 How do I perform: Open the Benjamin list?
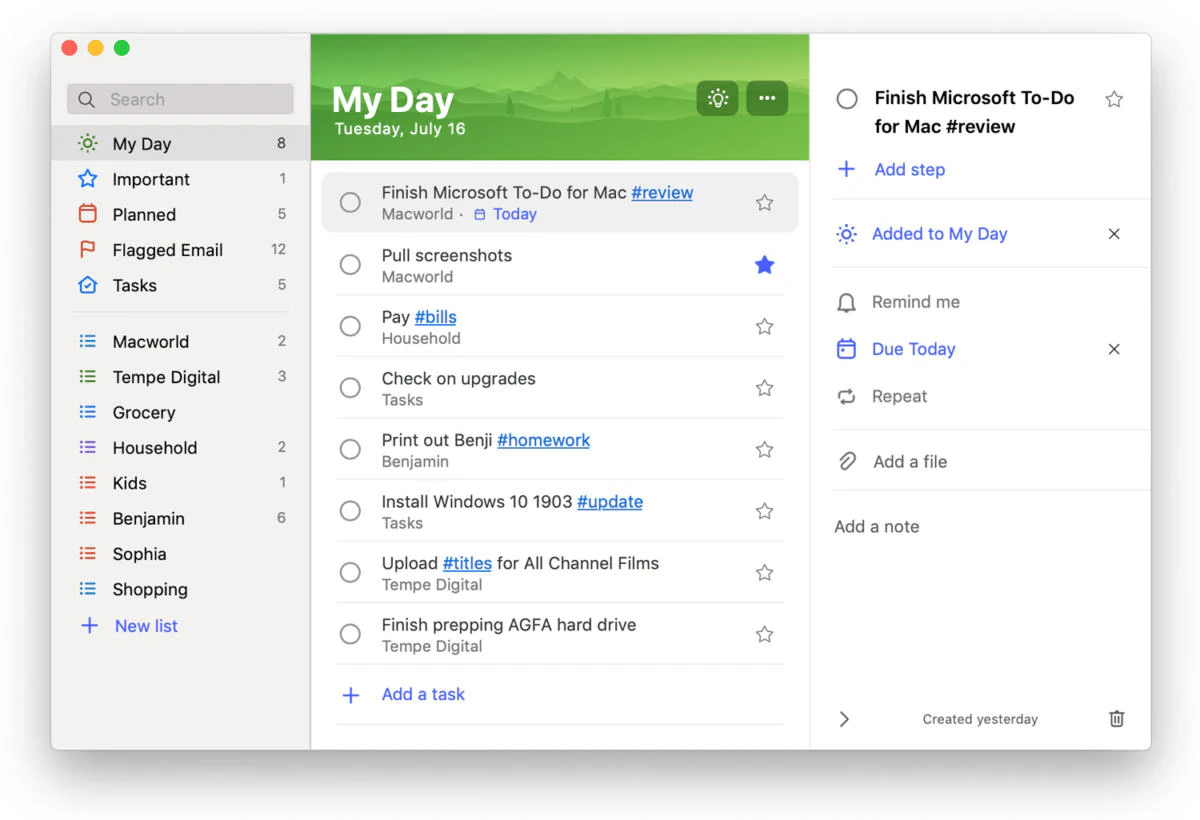pyautogui.click(x=181, y=518)
